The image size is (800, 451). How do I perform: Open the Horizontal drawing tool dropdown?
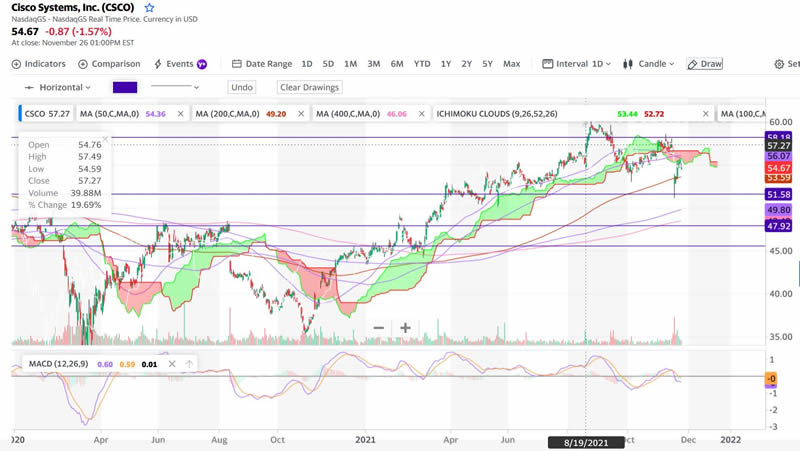60,87
